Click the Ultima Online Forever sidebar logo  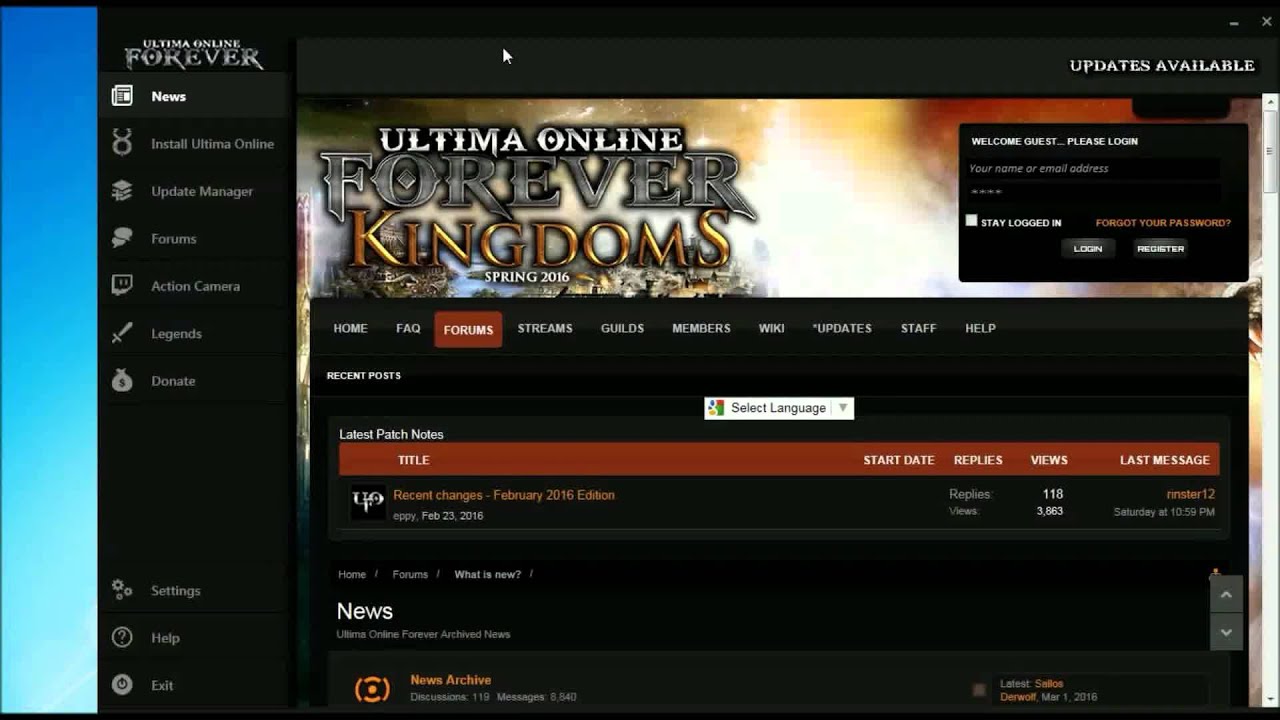(x=194, y=55)
